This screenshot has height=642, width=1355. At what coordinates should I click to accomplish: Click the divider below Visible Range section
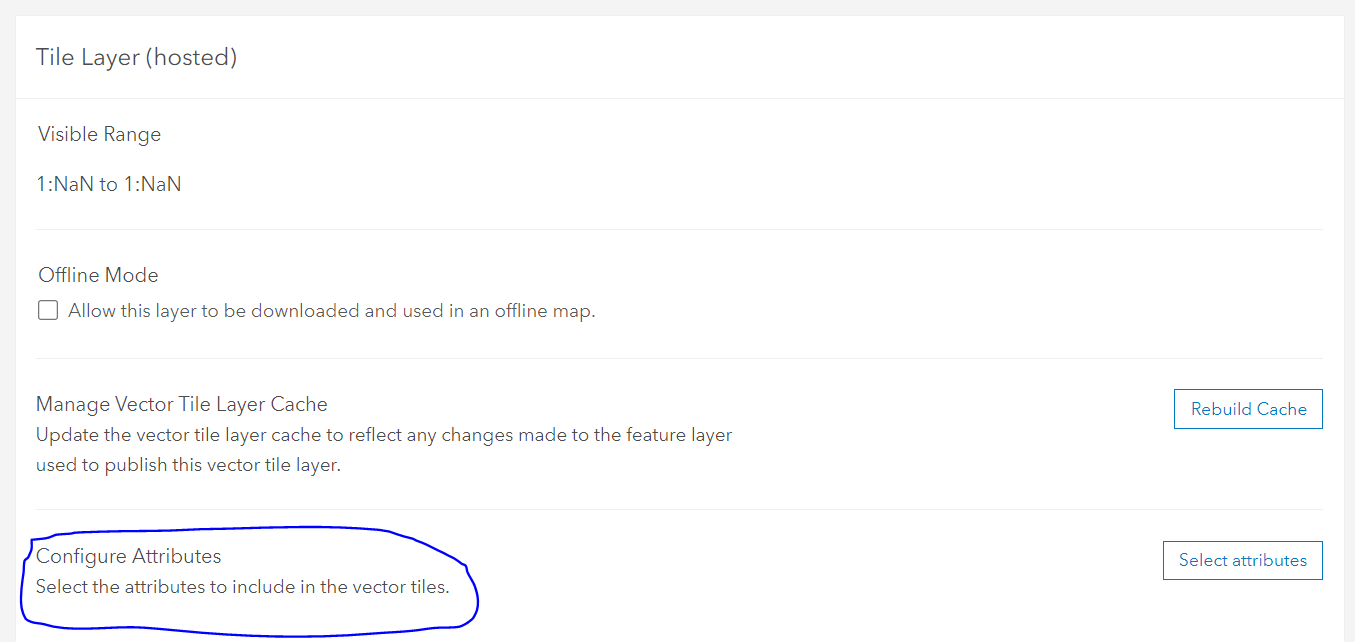coord(677,226)
